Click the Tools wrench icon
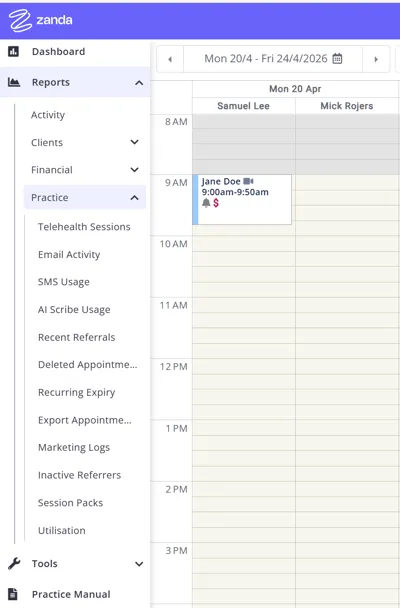Image resolution: width=400 pixels, height=608 pixels. 14,563
